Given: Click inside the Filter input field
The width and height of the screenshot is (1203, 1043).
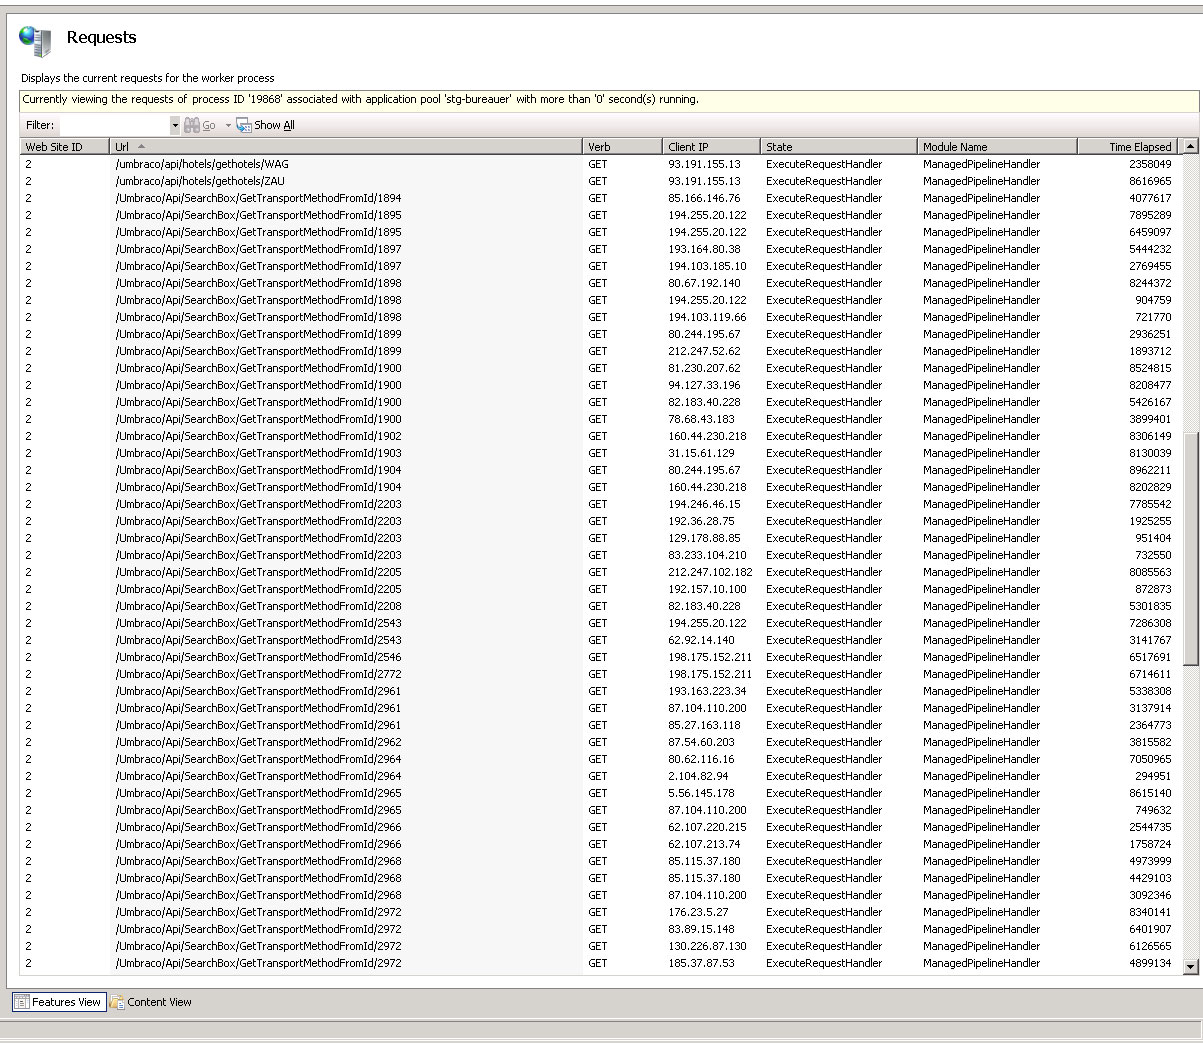Looking at the screenshot, I should click(x=114, y=125).
